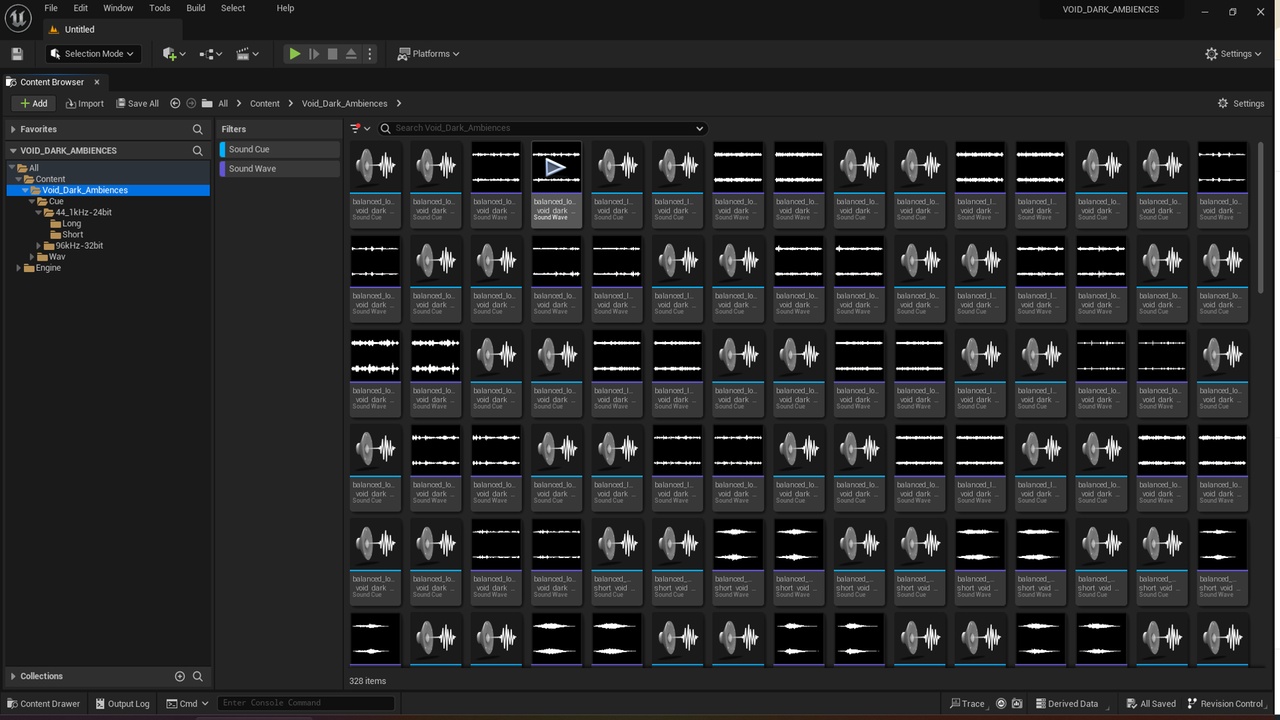Click the folder icon in the path bar
Image resolution: width=1280 pixels, height=720 pixels.
coord(207,103)
